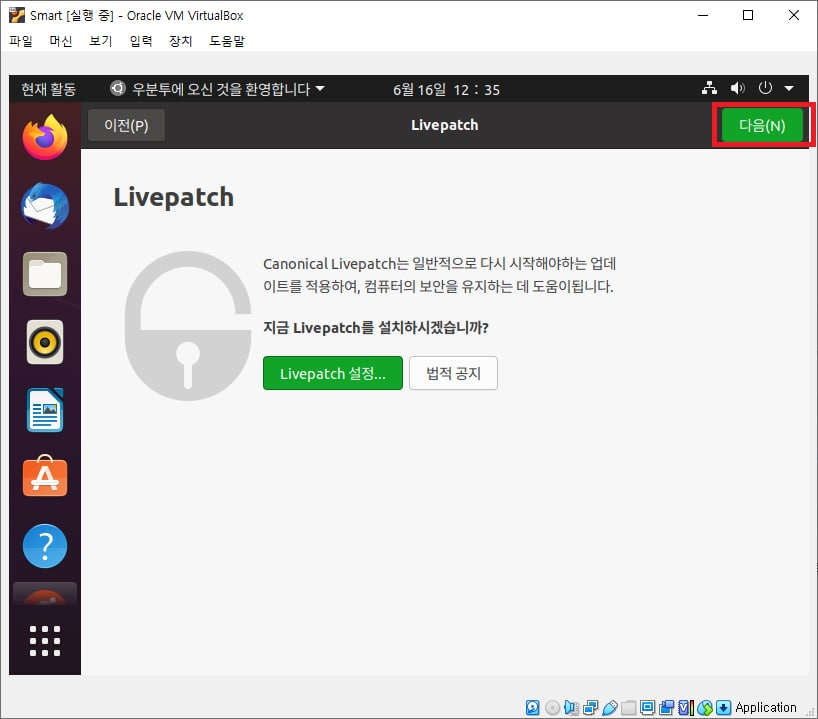
Task: Click the network status icon in top bar
Action: click(709, 88)
